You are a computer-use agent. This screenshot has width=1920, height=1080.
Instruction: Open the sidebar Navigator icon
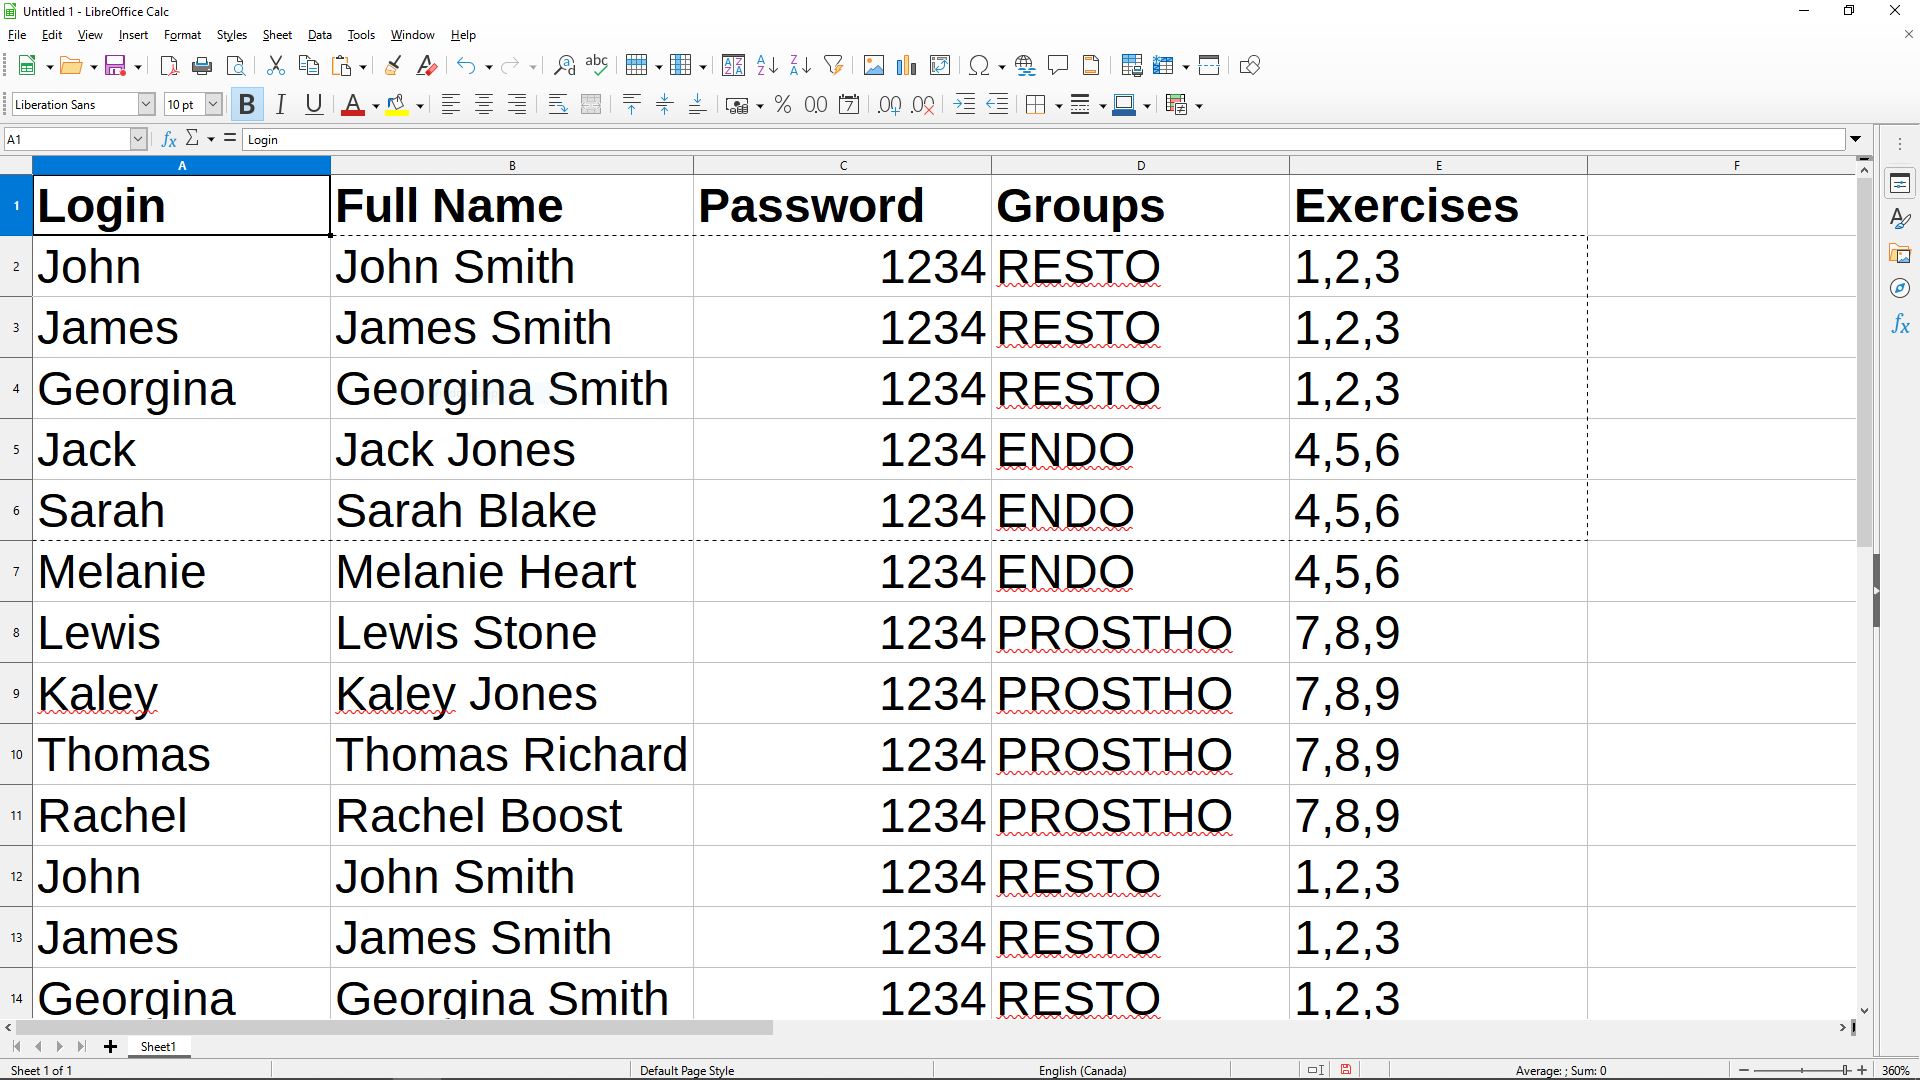coord(1900,289)
